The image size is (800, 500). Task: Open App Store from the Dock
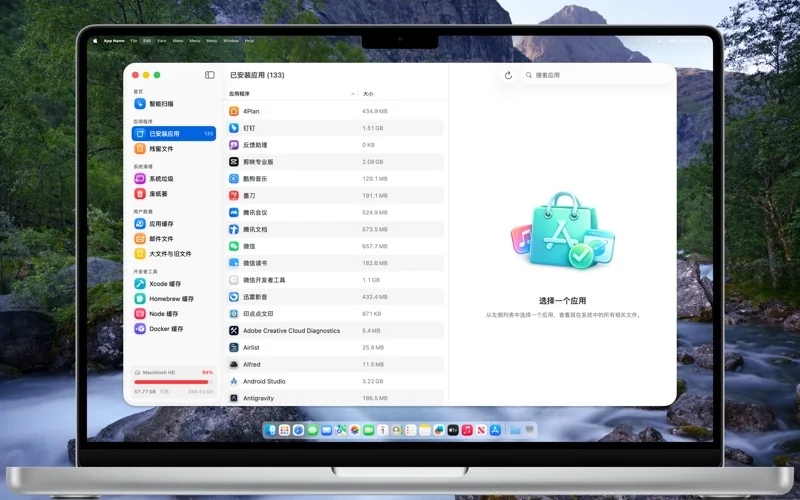495,430
